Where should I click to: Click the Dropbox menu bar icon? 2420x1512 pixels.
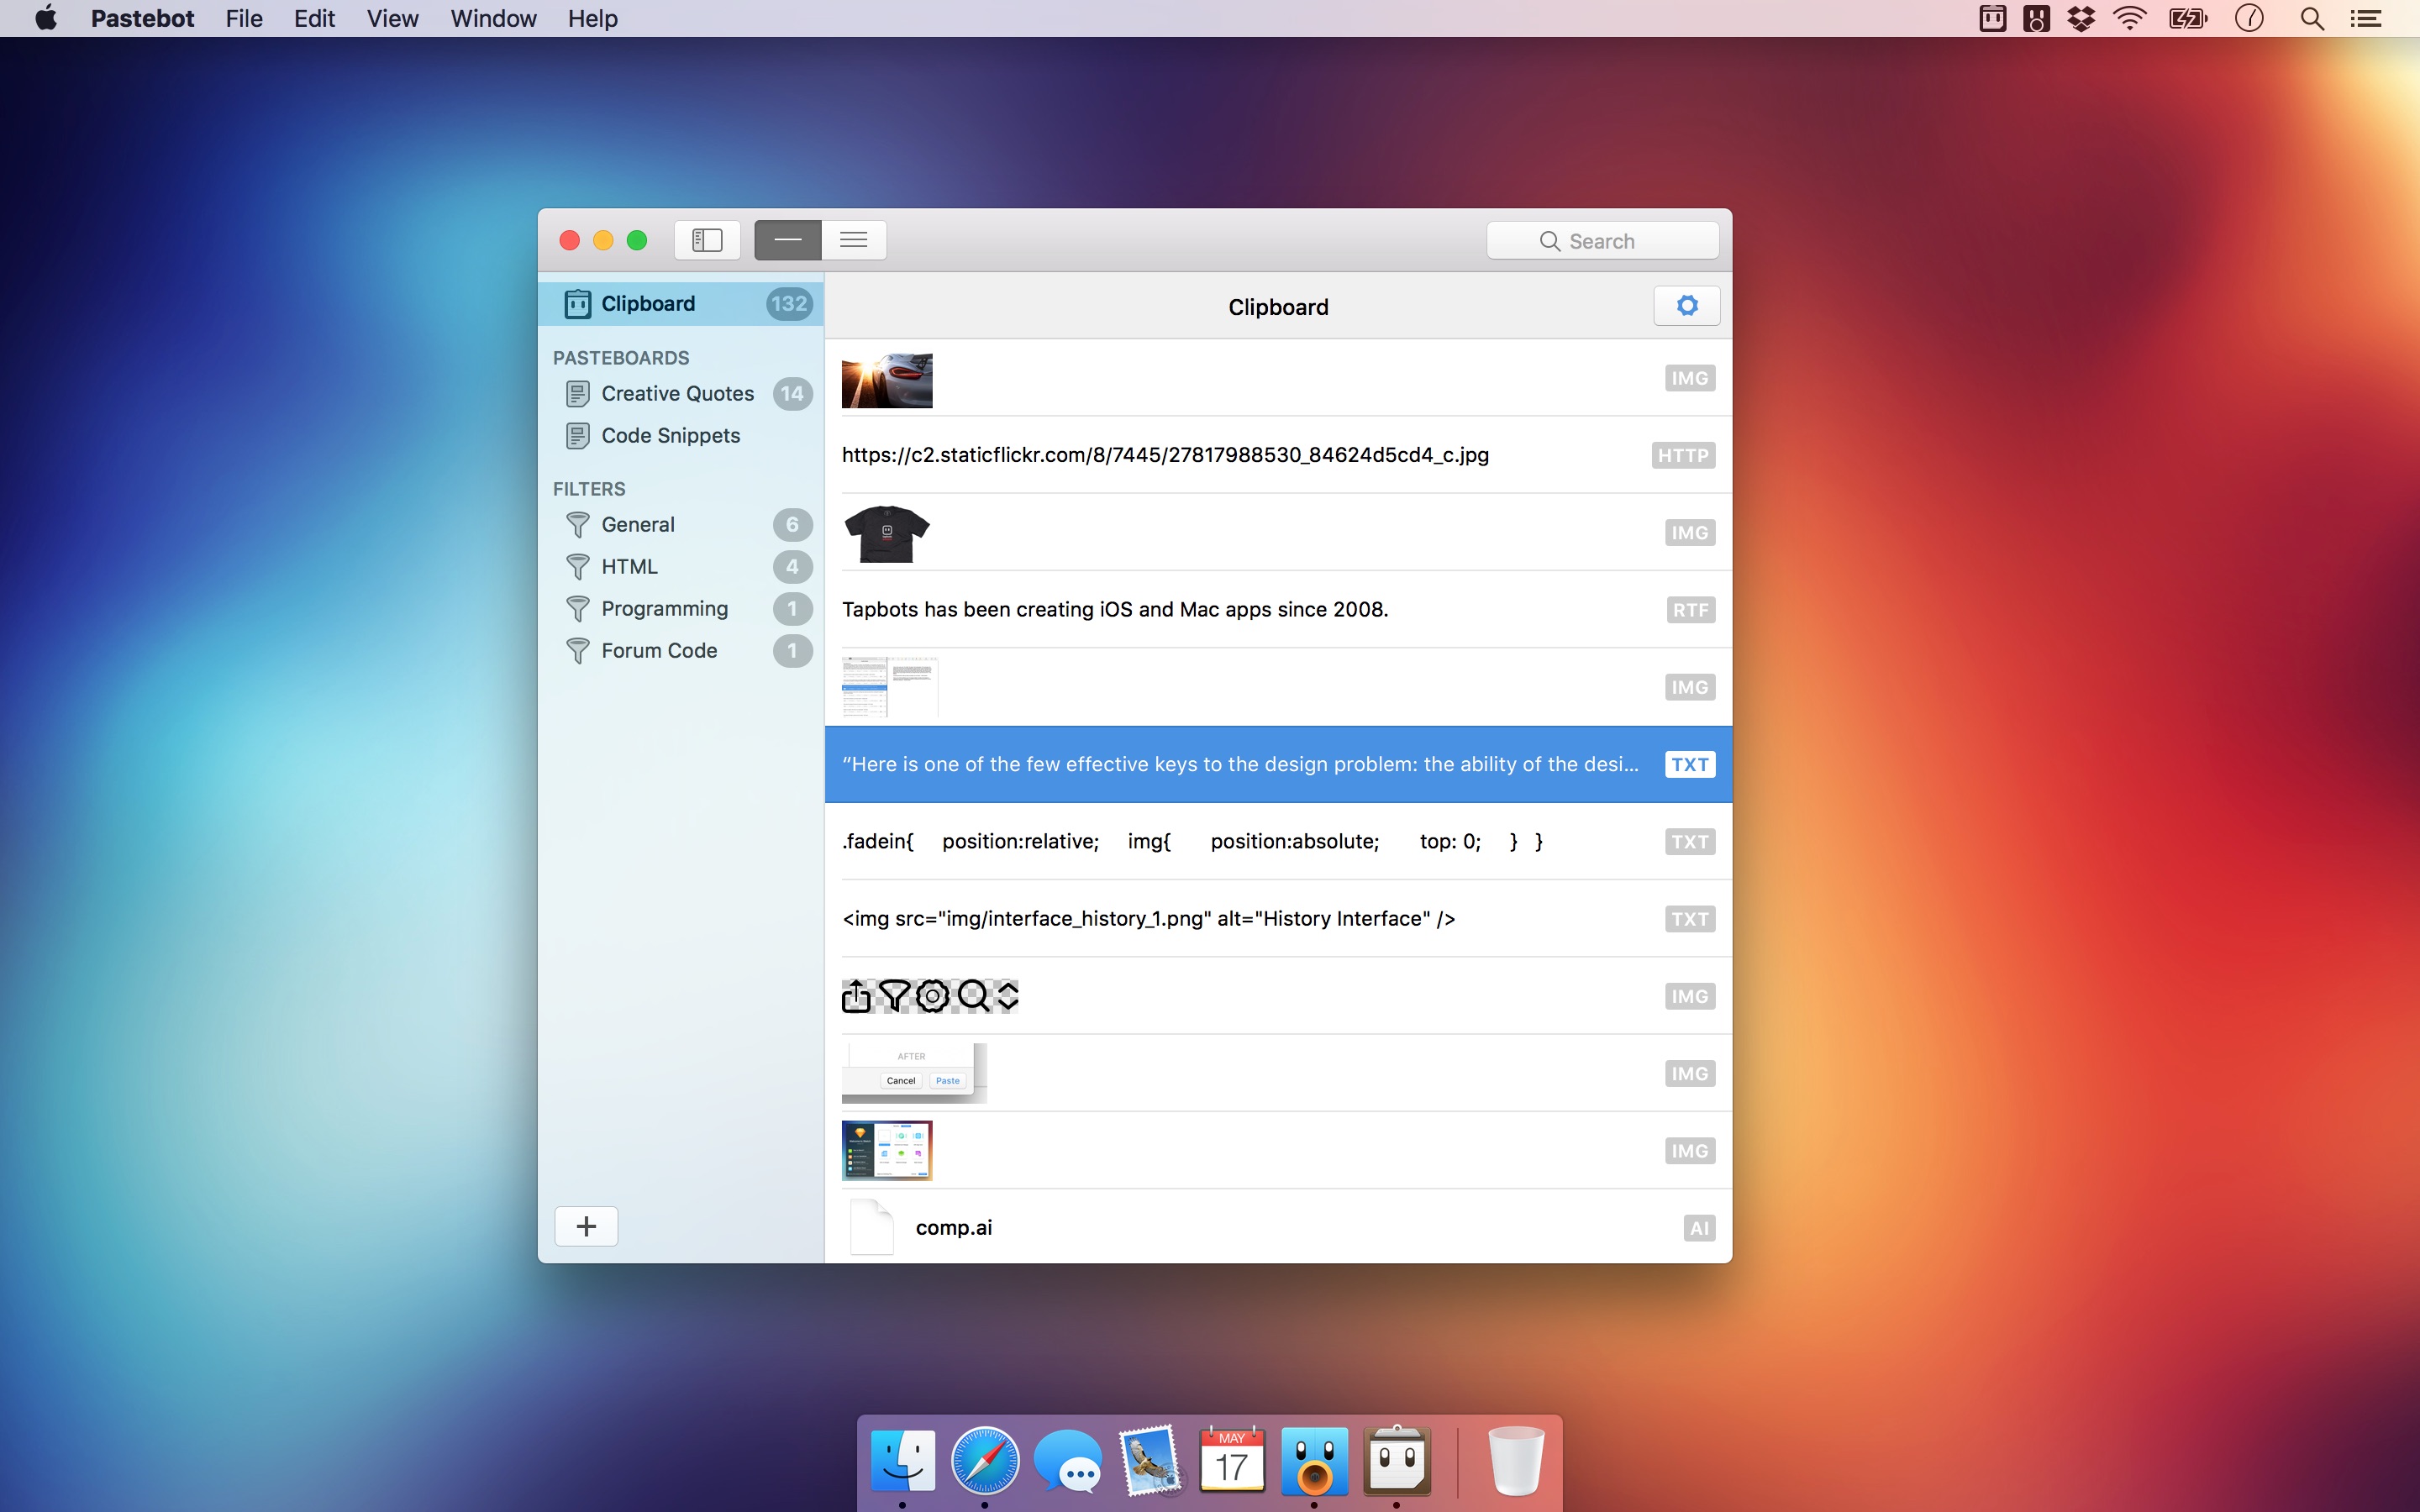point(2081,18)
